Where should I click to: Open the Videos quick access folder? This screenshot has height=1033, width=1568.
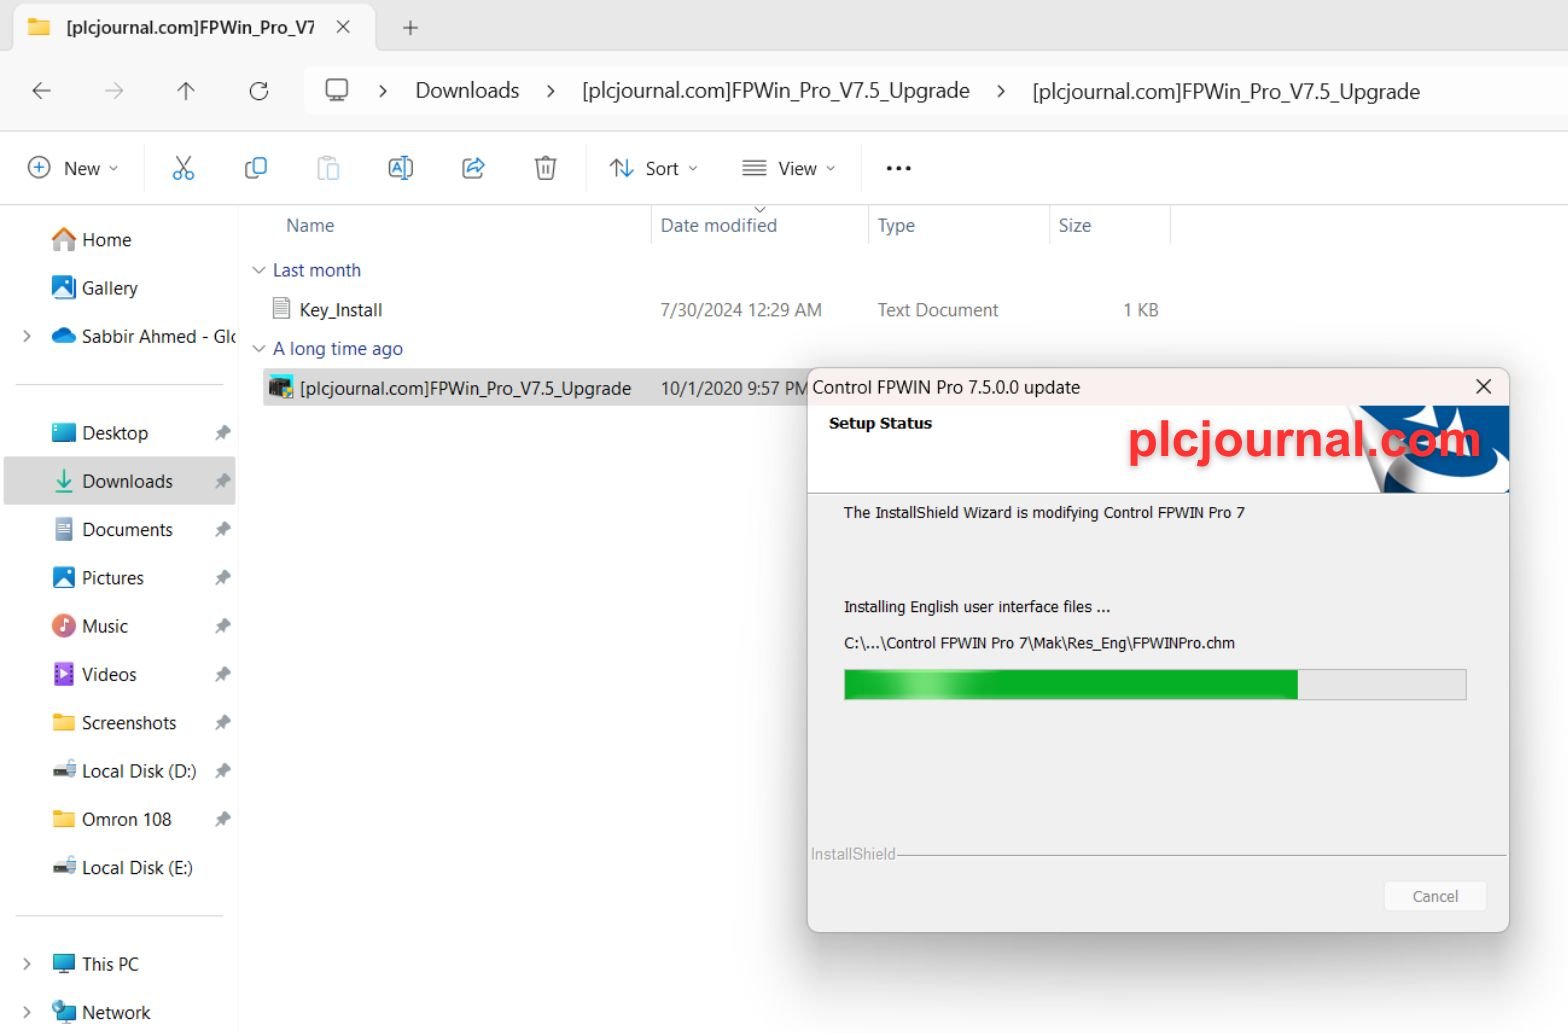94,674
